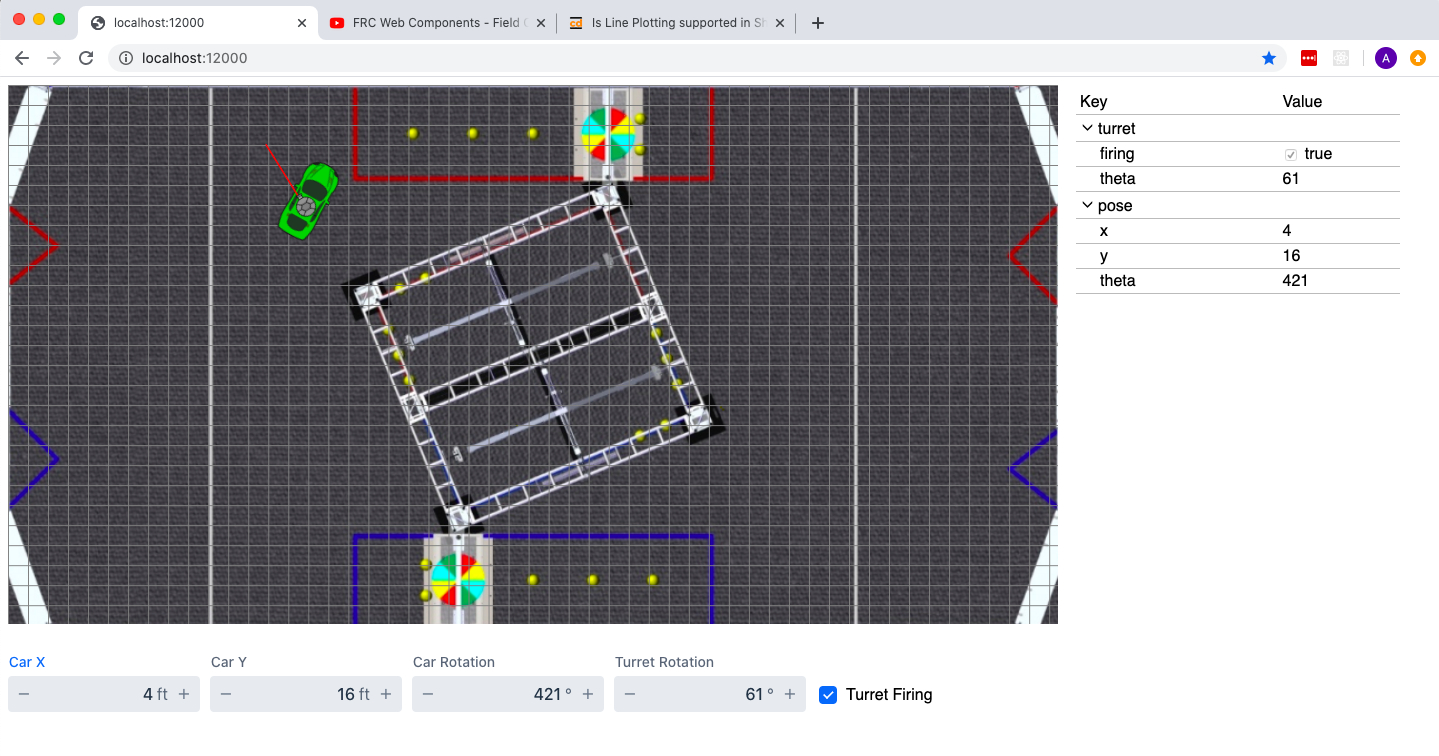Click the pose y value 16

1291,256
